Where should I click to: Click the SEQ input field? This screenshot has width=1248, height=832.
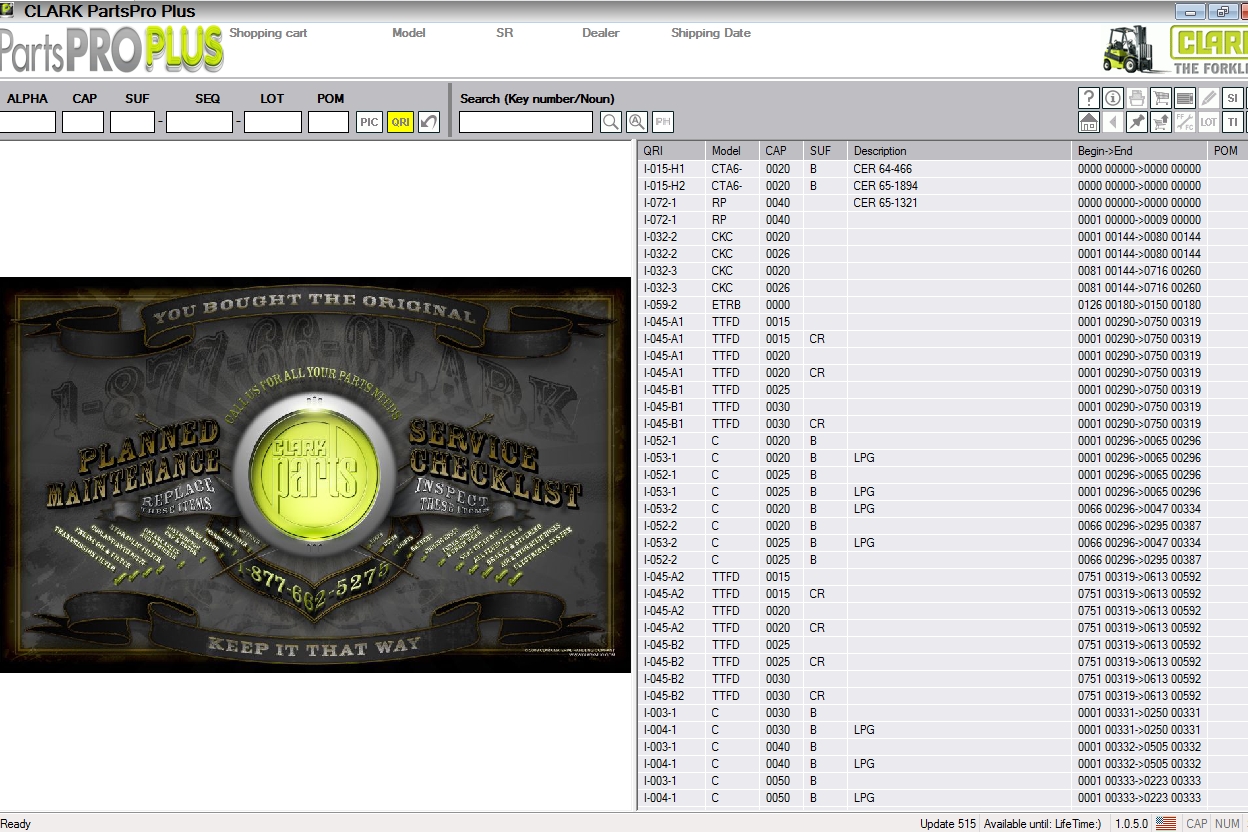pyautogui.click(x=199, y=122)
